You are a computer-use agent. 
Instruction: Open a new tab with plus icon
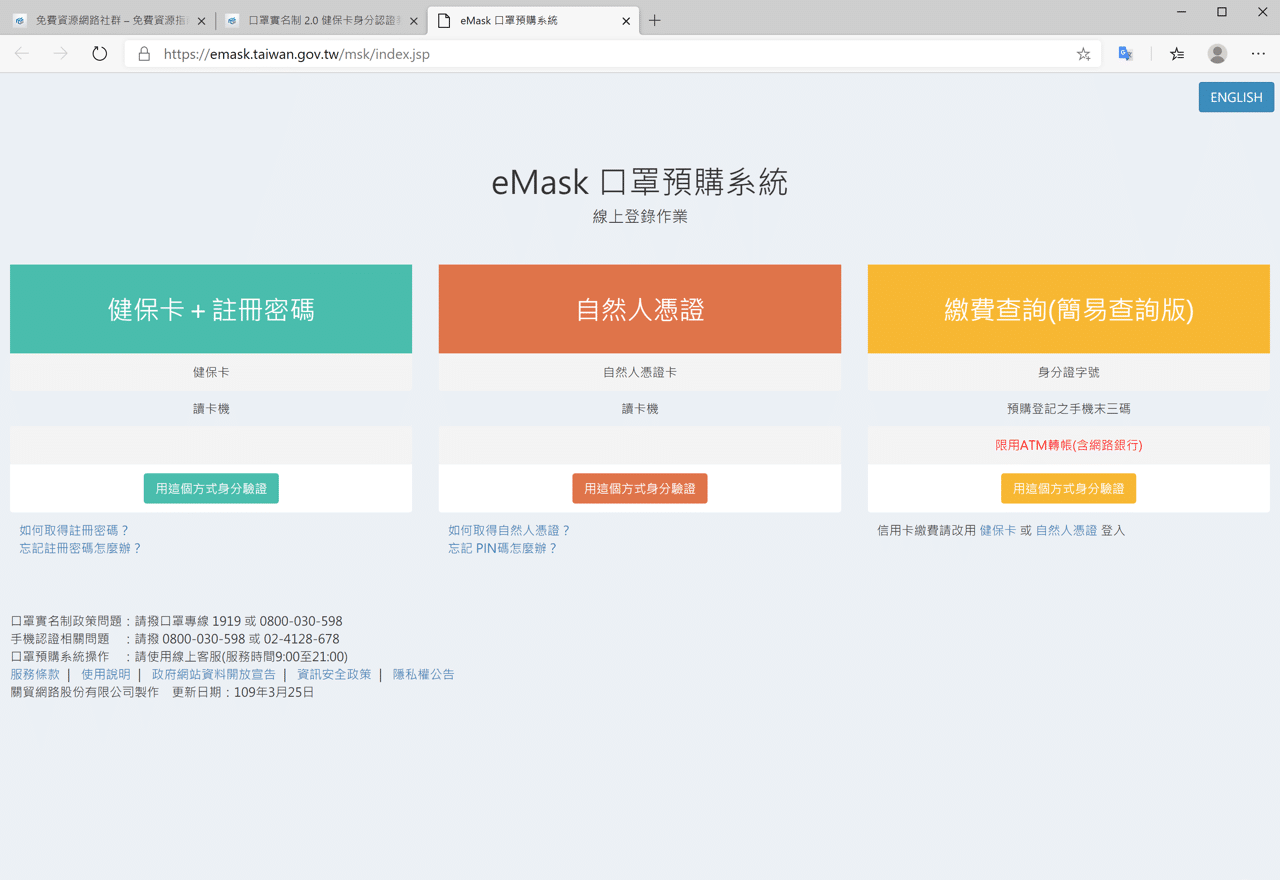(x=655, y=20)
